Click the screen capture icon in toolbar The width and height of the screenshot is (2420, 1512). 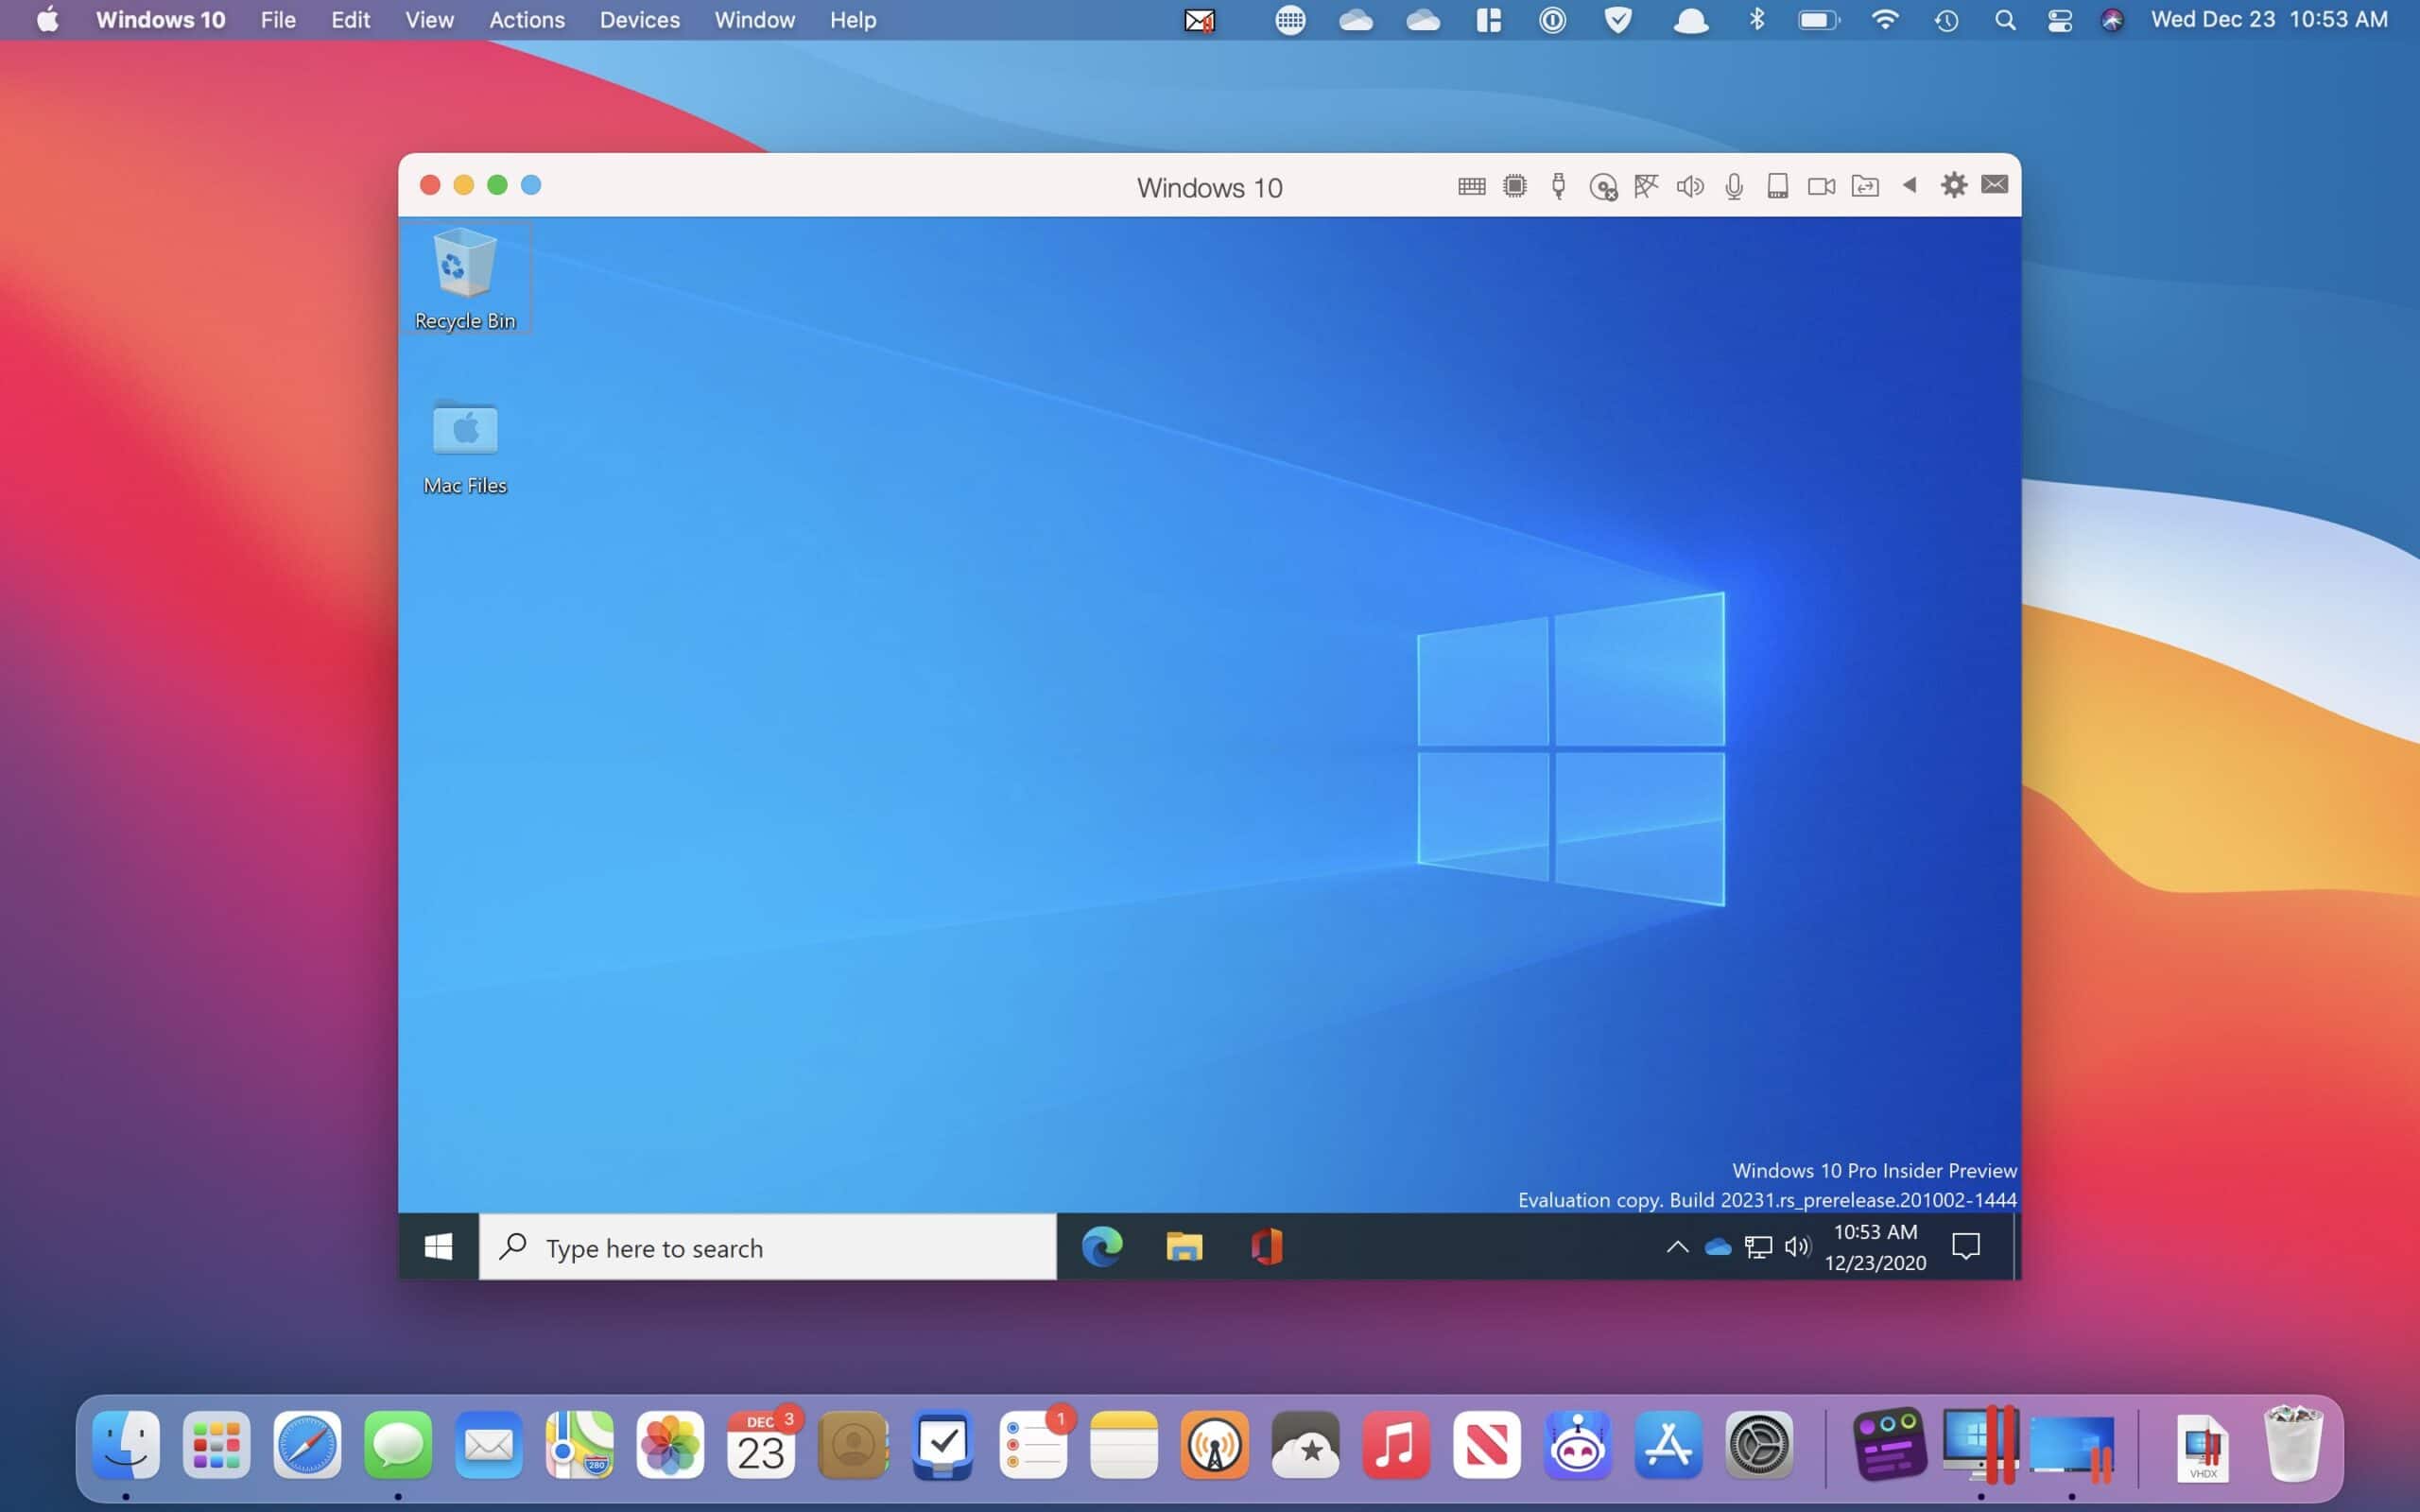[1819, 186]
